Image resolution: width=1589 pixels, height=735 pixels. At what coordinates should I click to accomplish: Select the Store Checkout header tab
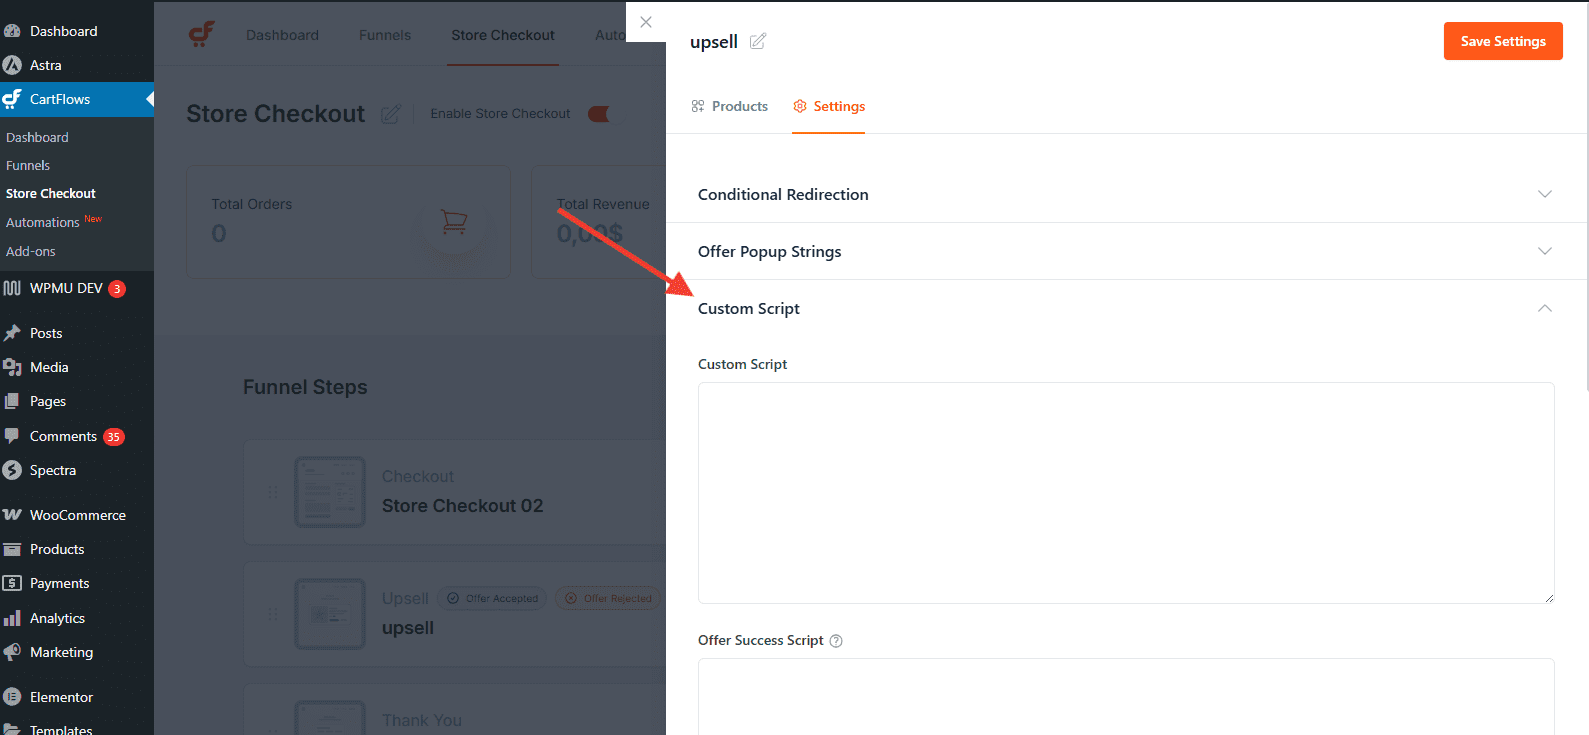coord(503,35)
